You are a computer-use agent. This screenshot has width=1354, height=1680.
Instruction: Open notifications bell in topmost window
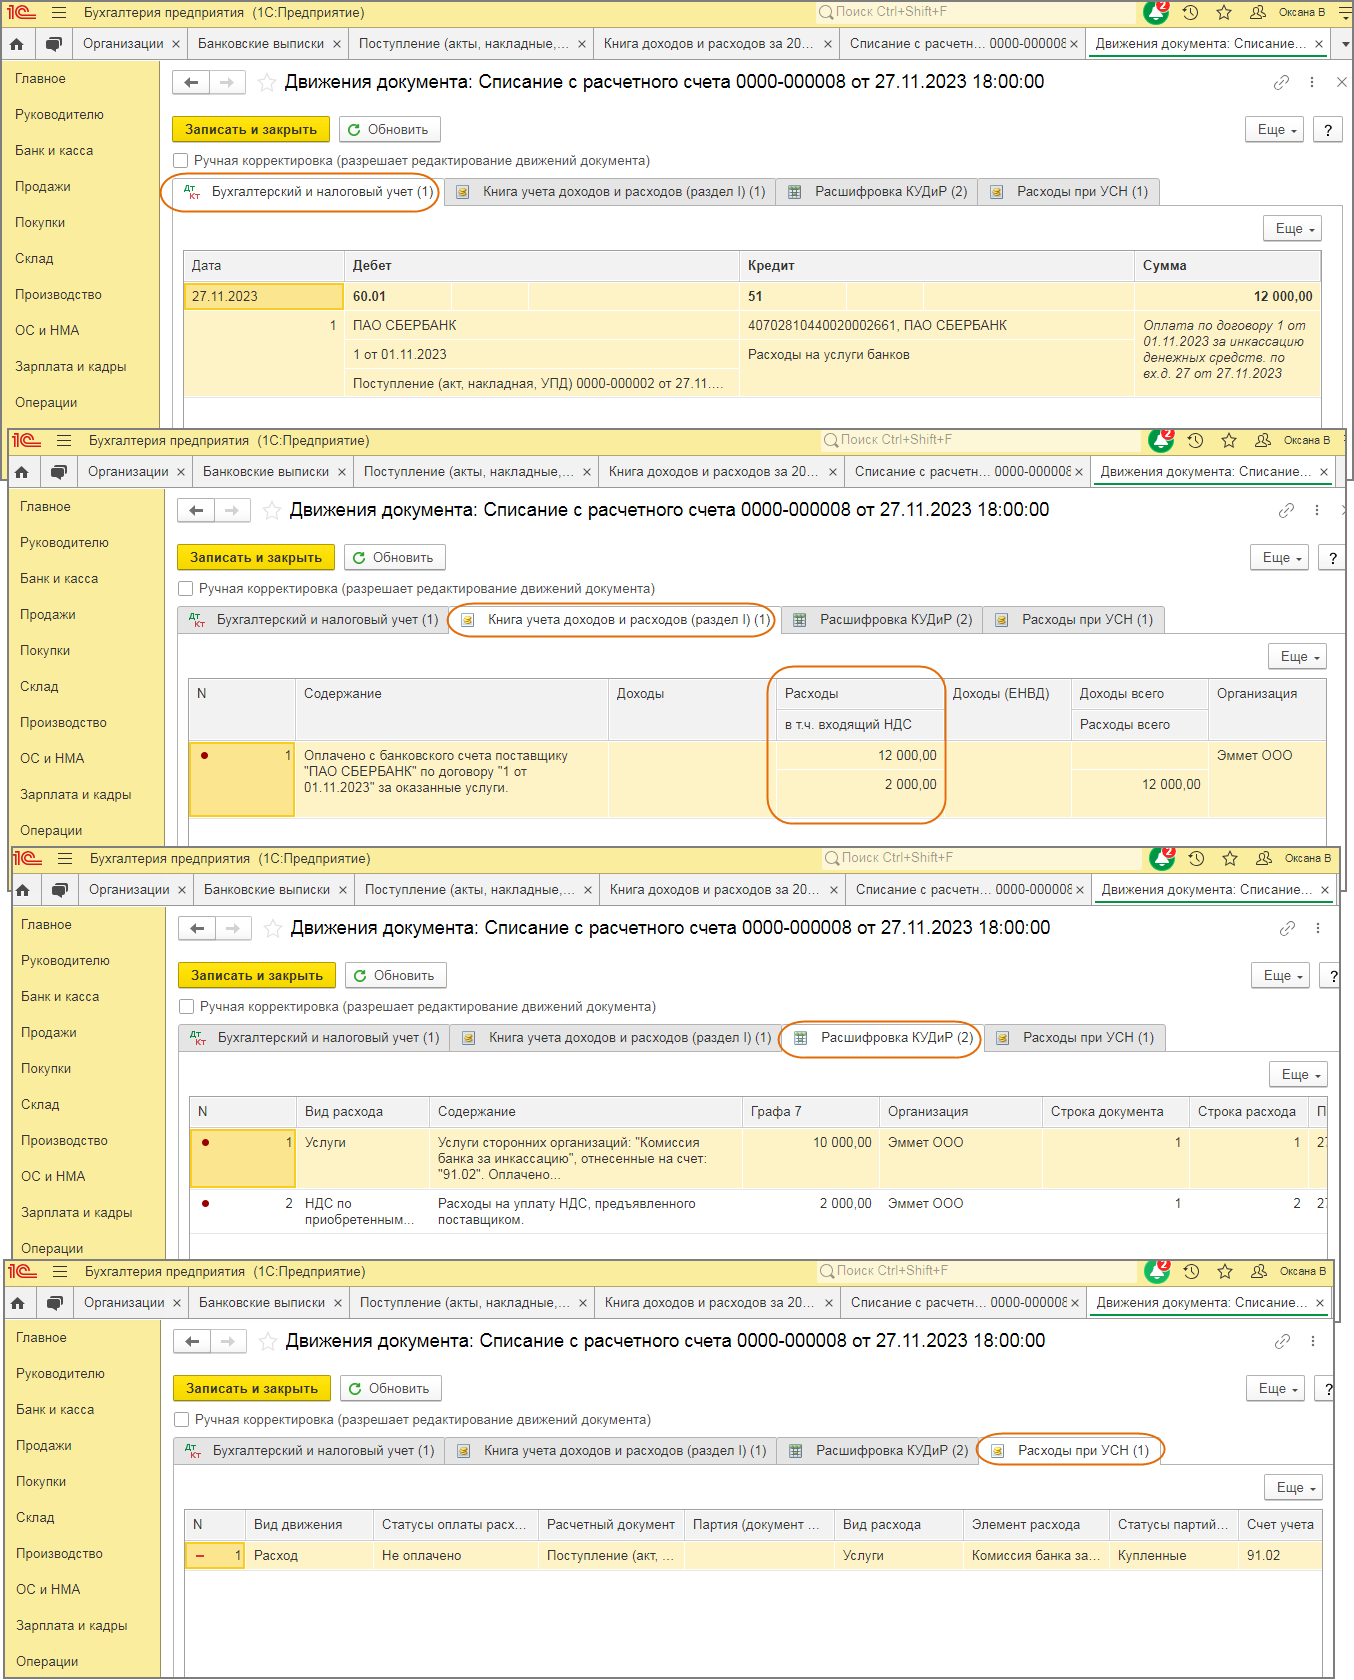[x=1156, y=13]
